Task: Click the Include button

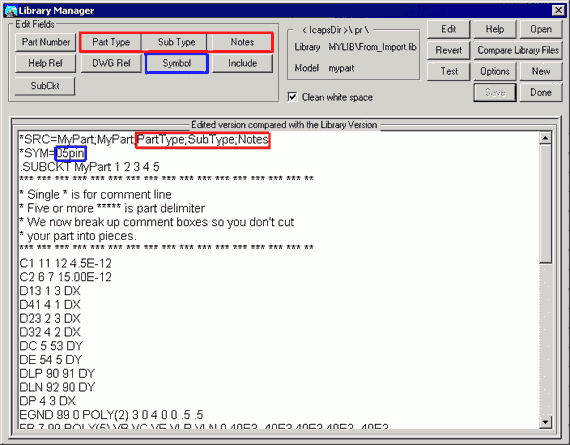Action: [x=242, y=63]
